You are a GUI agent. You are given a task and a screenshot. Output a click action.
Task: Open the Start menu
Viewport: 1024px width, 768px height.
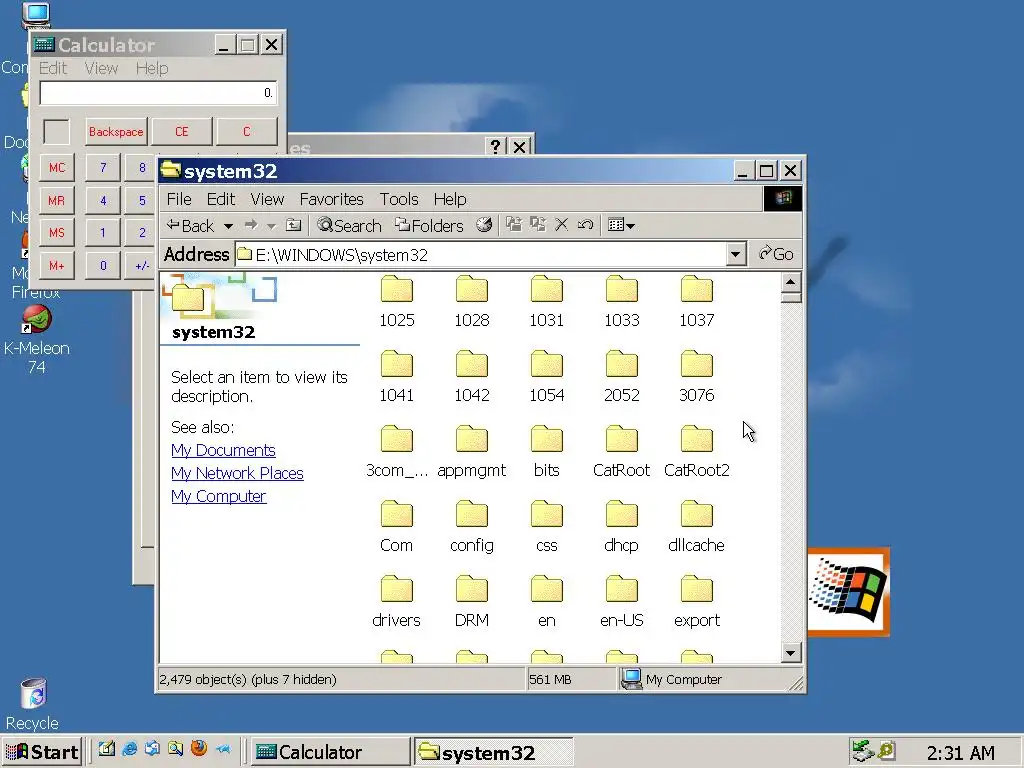[x=42, y=752]
